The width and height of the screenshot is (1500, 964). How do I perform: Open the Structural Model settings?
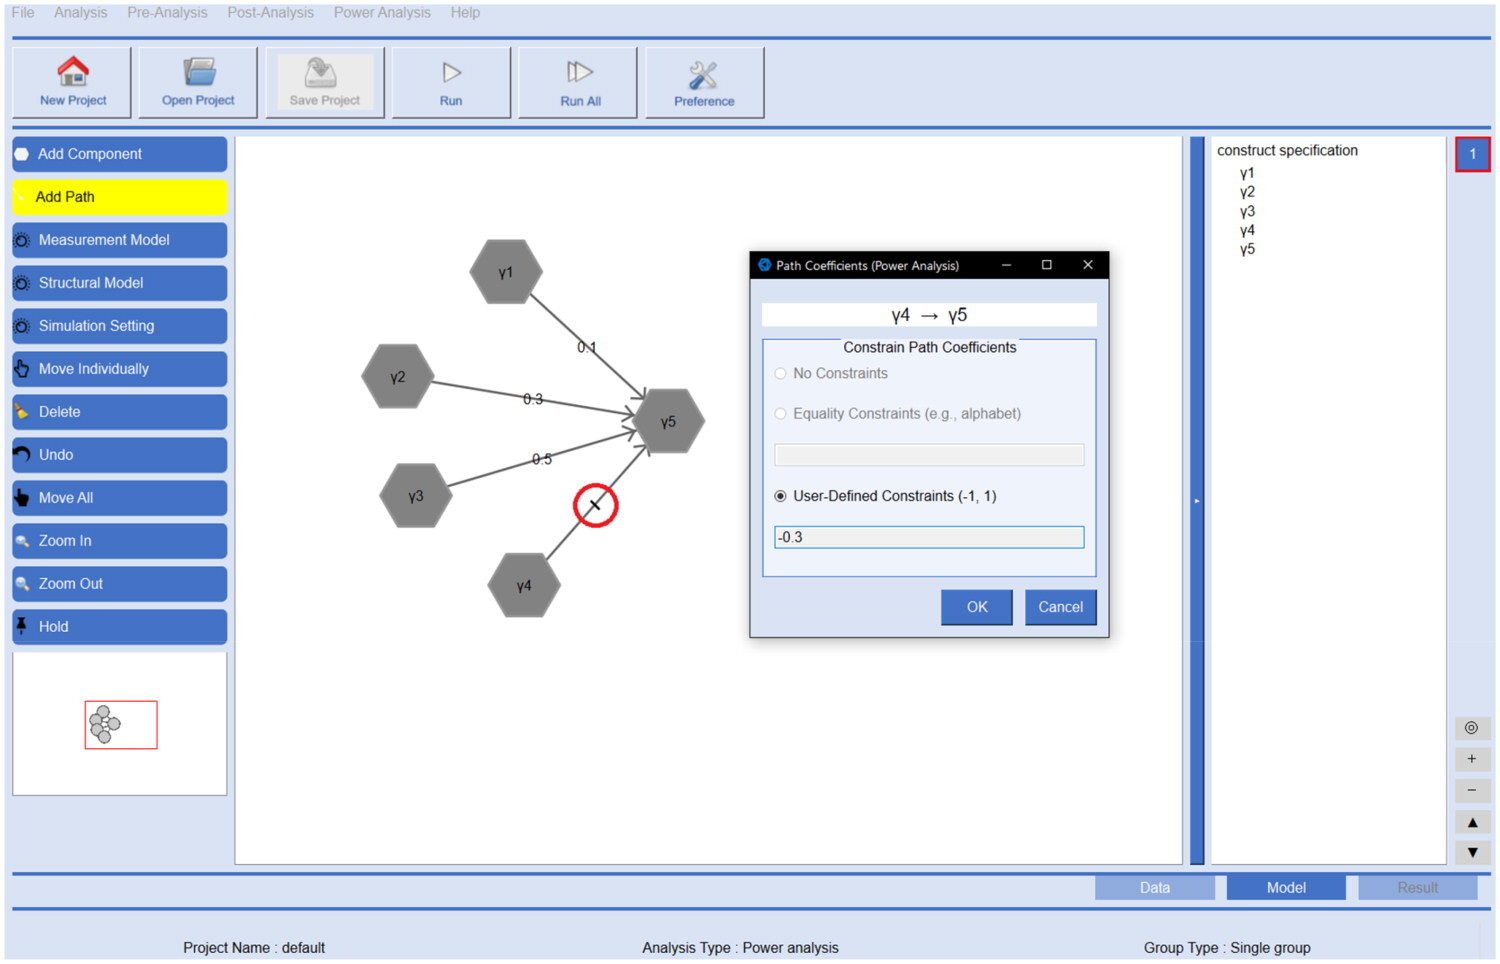120,283
